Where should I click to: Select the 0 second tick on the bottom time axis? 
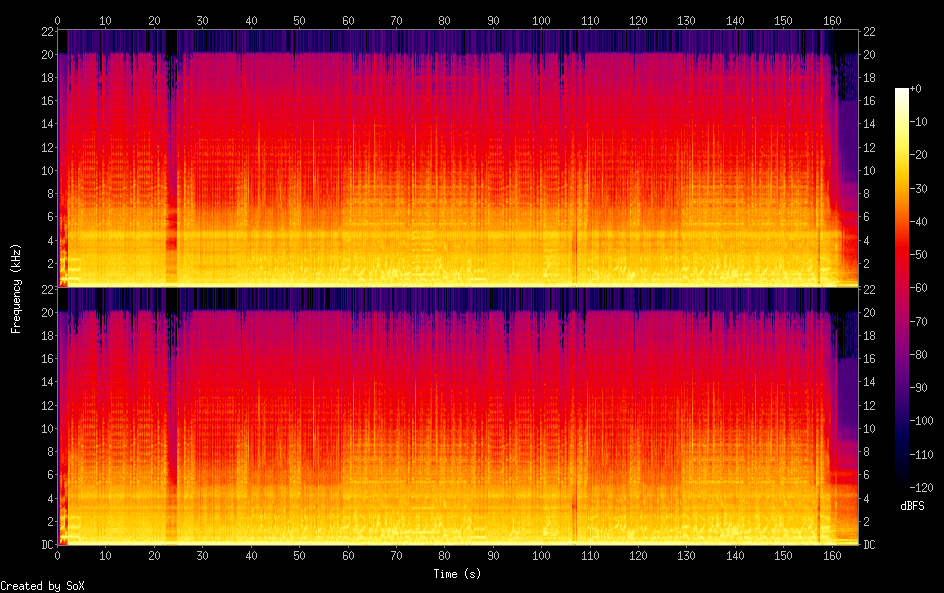click(58, 555)
